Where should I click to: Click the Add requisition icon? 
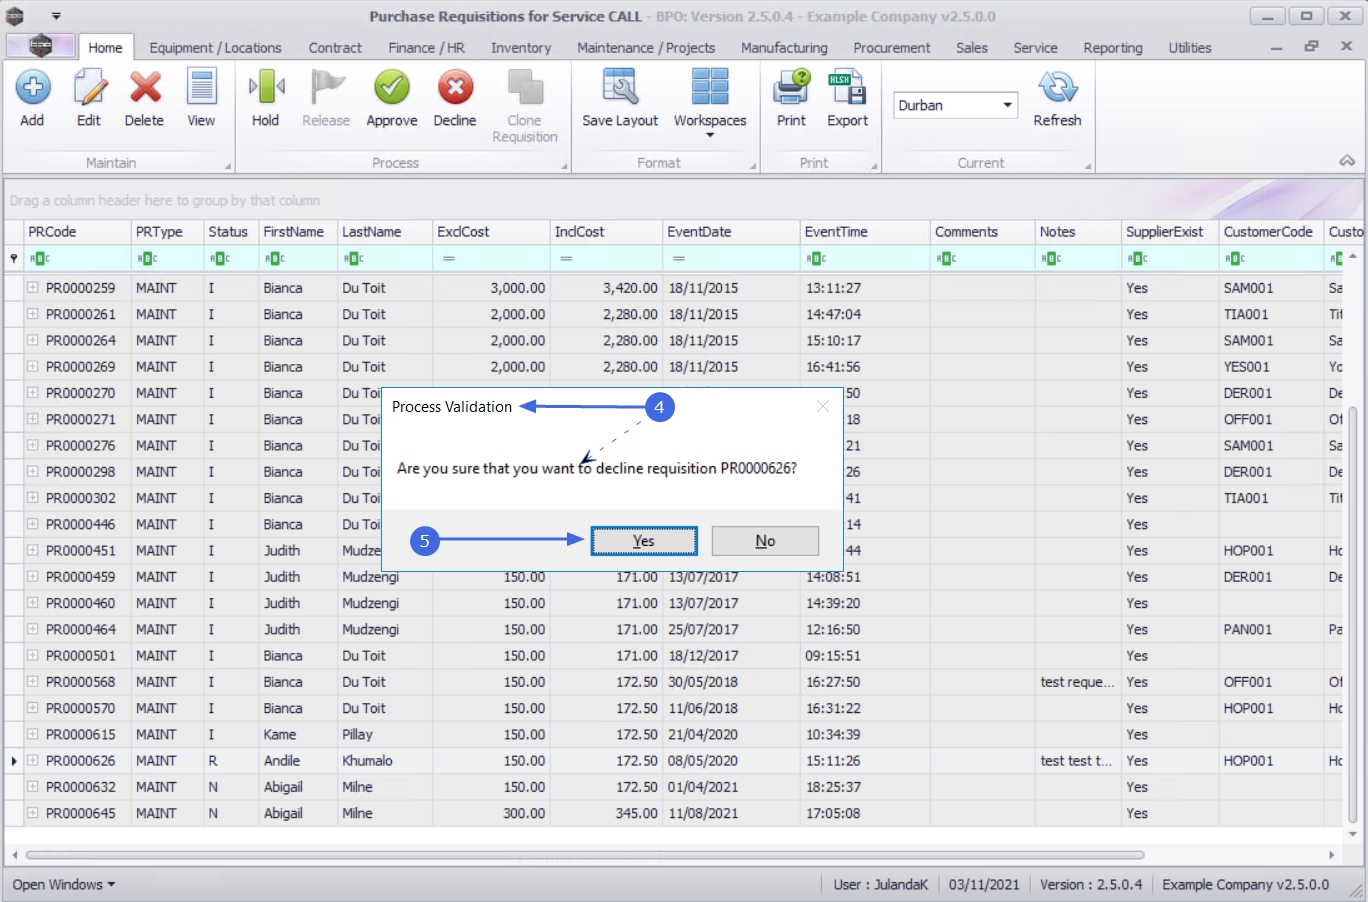pos(32,88)
